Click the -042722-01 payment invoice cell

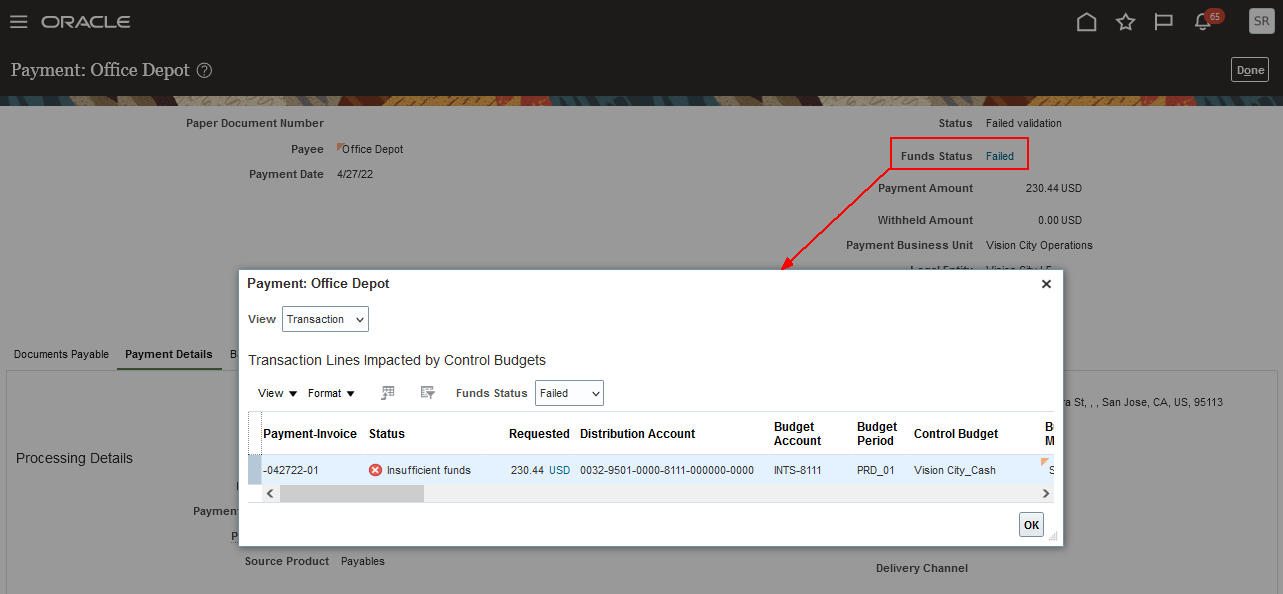[291, 470]
